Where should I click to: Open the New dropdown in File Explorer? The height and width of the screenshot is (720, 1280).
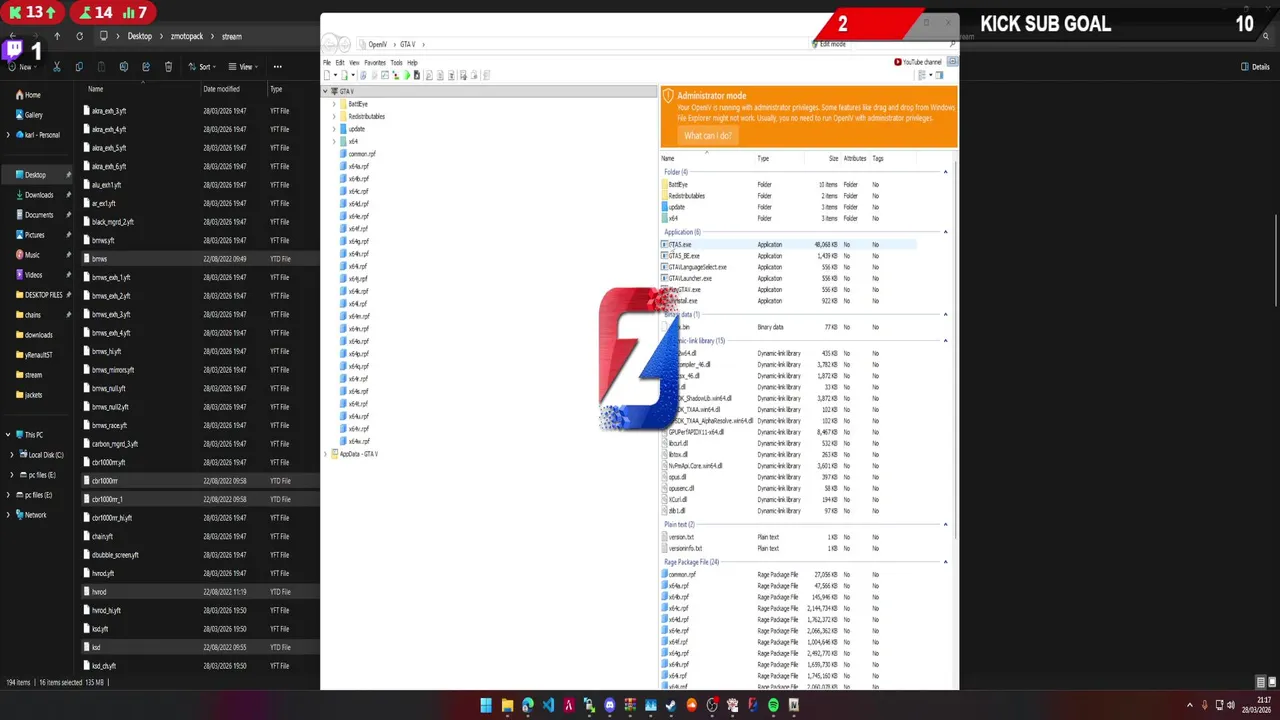click(24, 67)
